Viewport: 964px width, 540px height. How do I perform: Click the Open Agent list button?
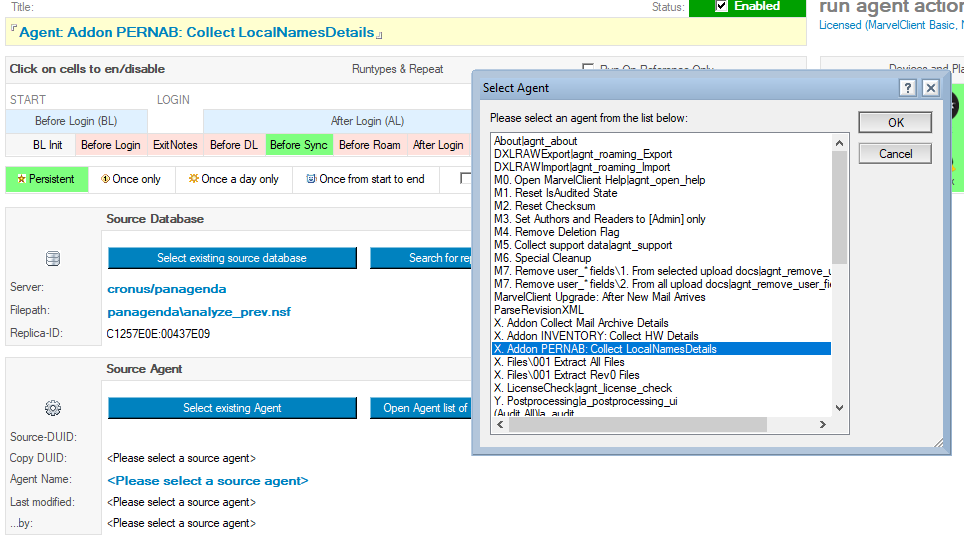[421, 408]
